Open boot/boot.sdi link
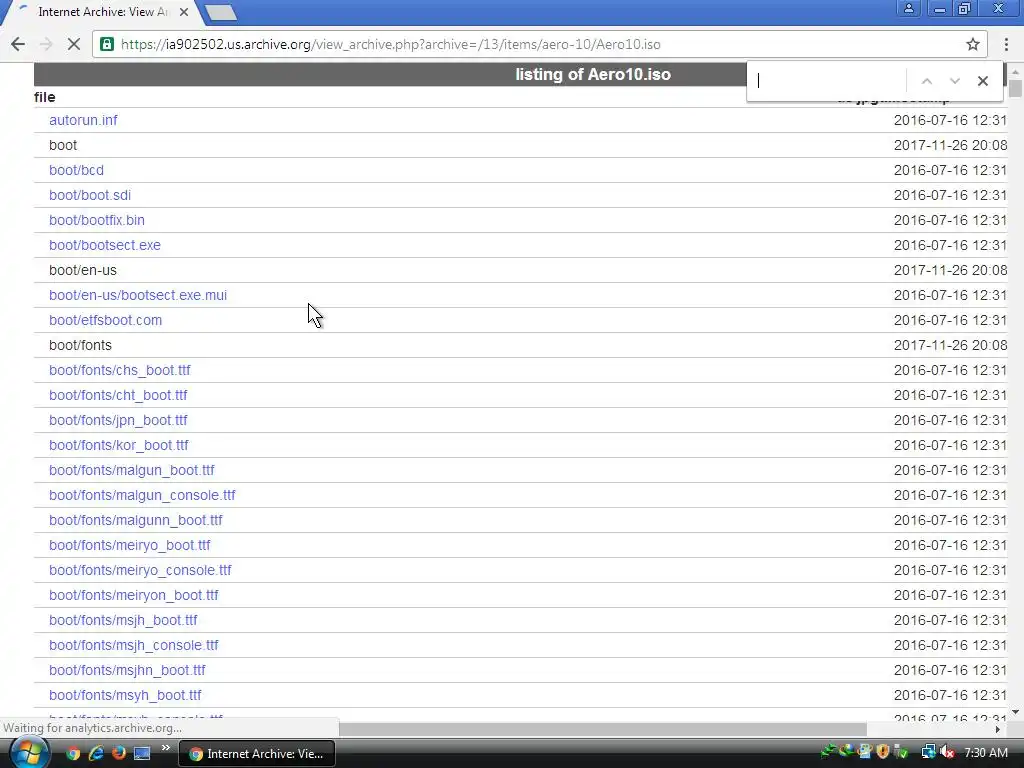The image size is (1024, 768). [x=89, y=195]
